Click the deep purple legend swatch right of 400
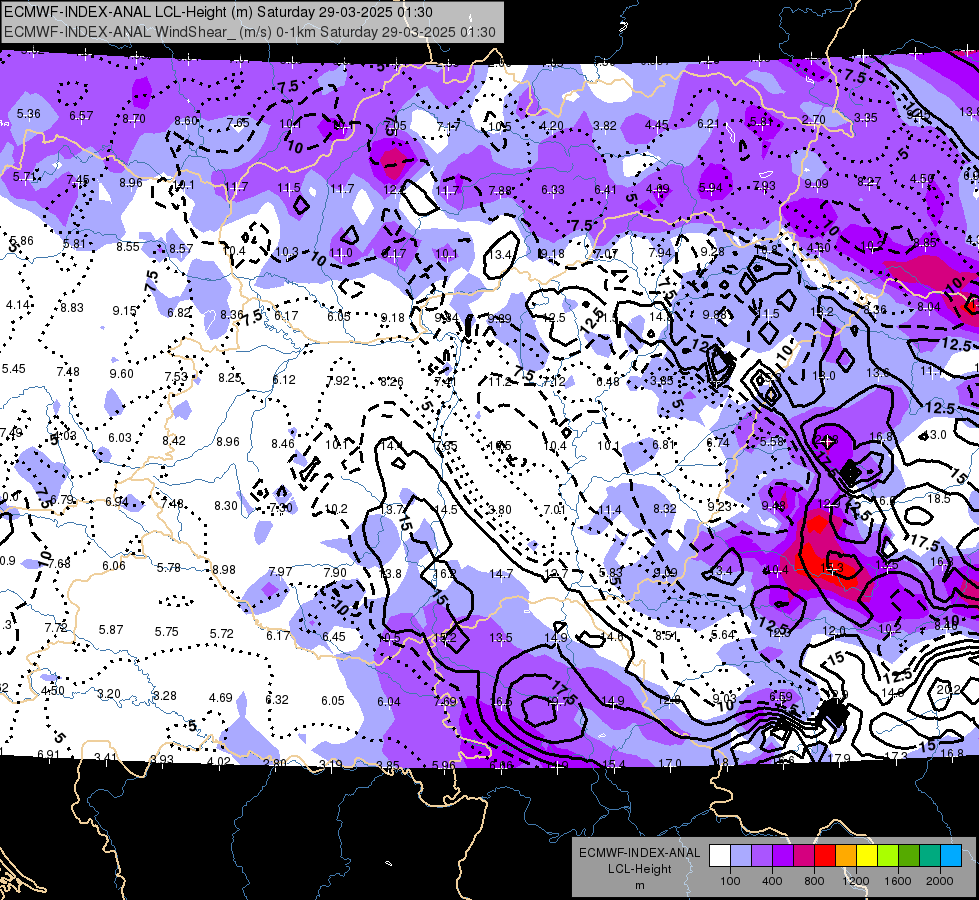Image resolution: width=979 pixels, height=900 pixels. 782,856
